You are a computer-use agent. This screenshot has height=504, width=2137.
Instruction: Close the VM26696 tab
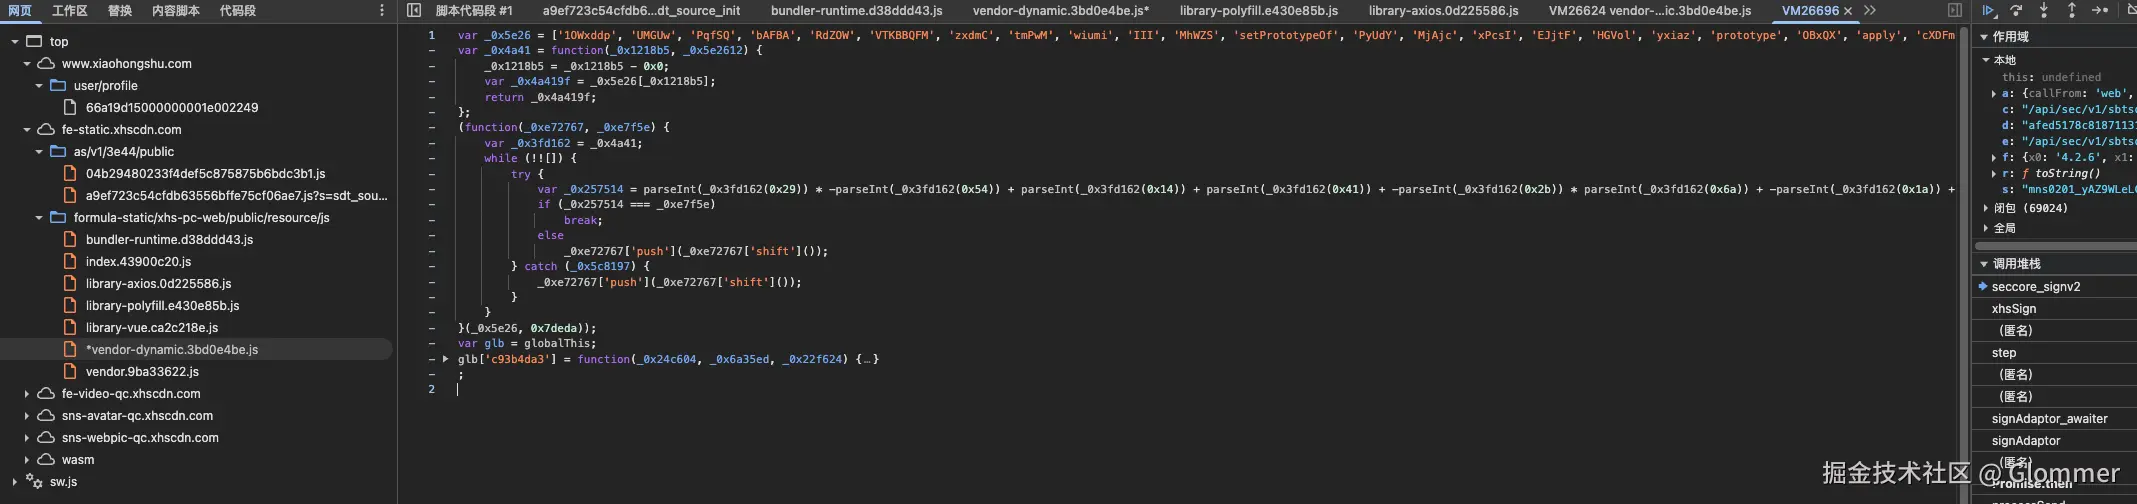pyautogui.click(x=1848, y=11)
